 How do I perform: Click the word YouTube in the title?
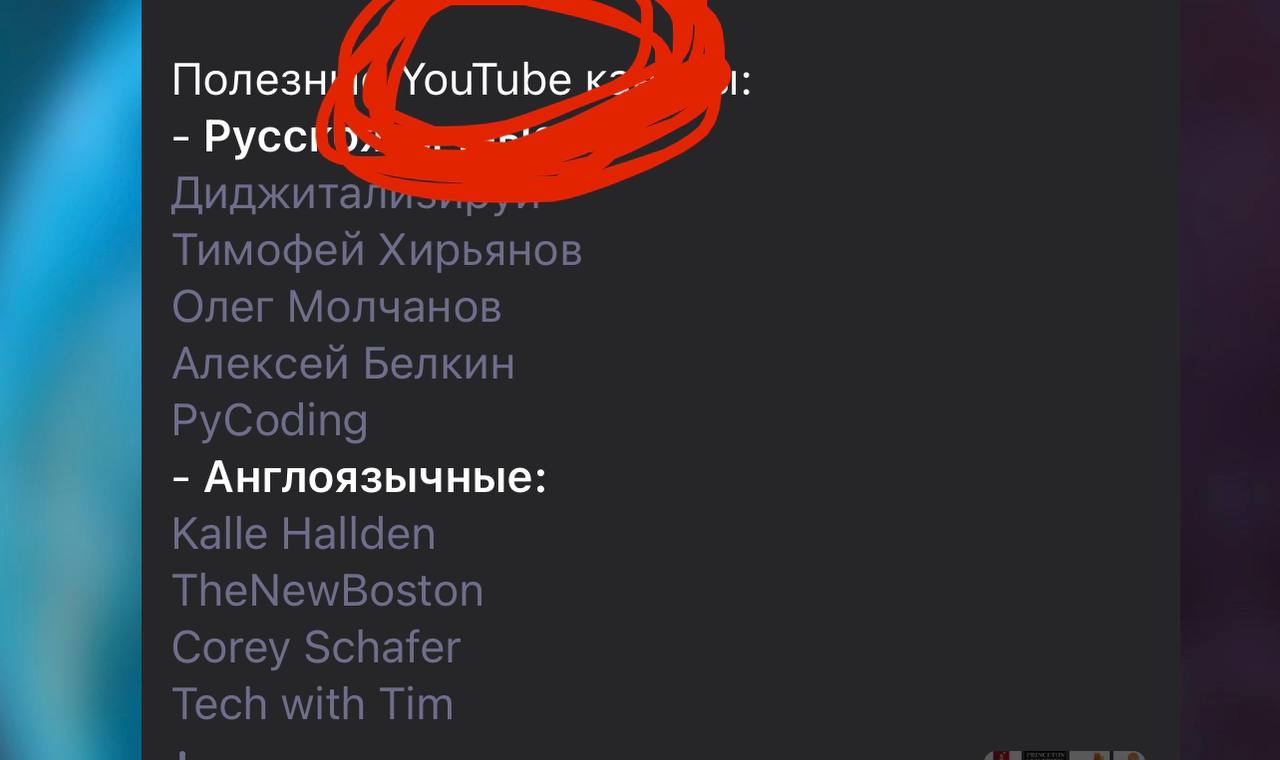[x=486, y=80]
